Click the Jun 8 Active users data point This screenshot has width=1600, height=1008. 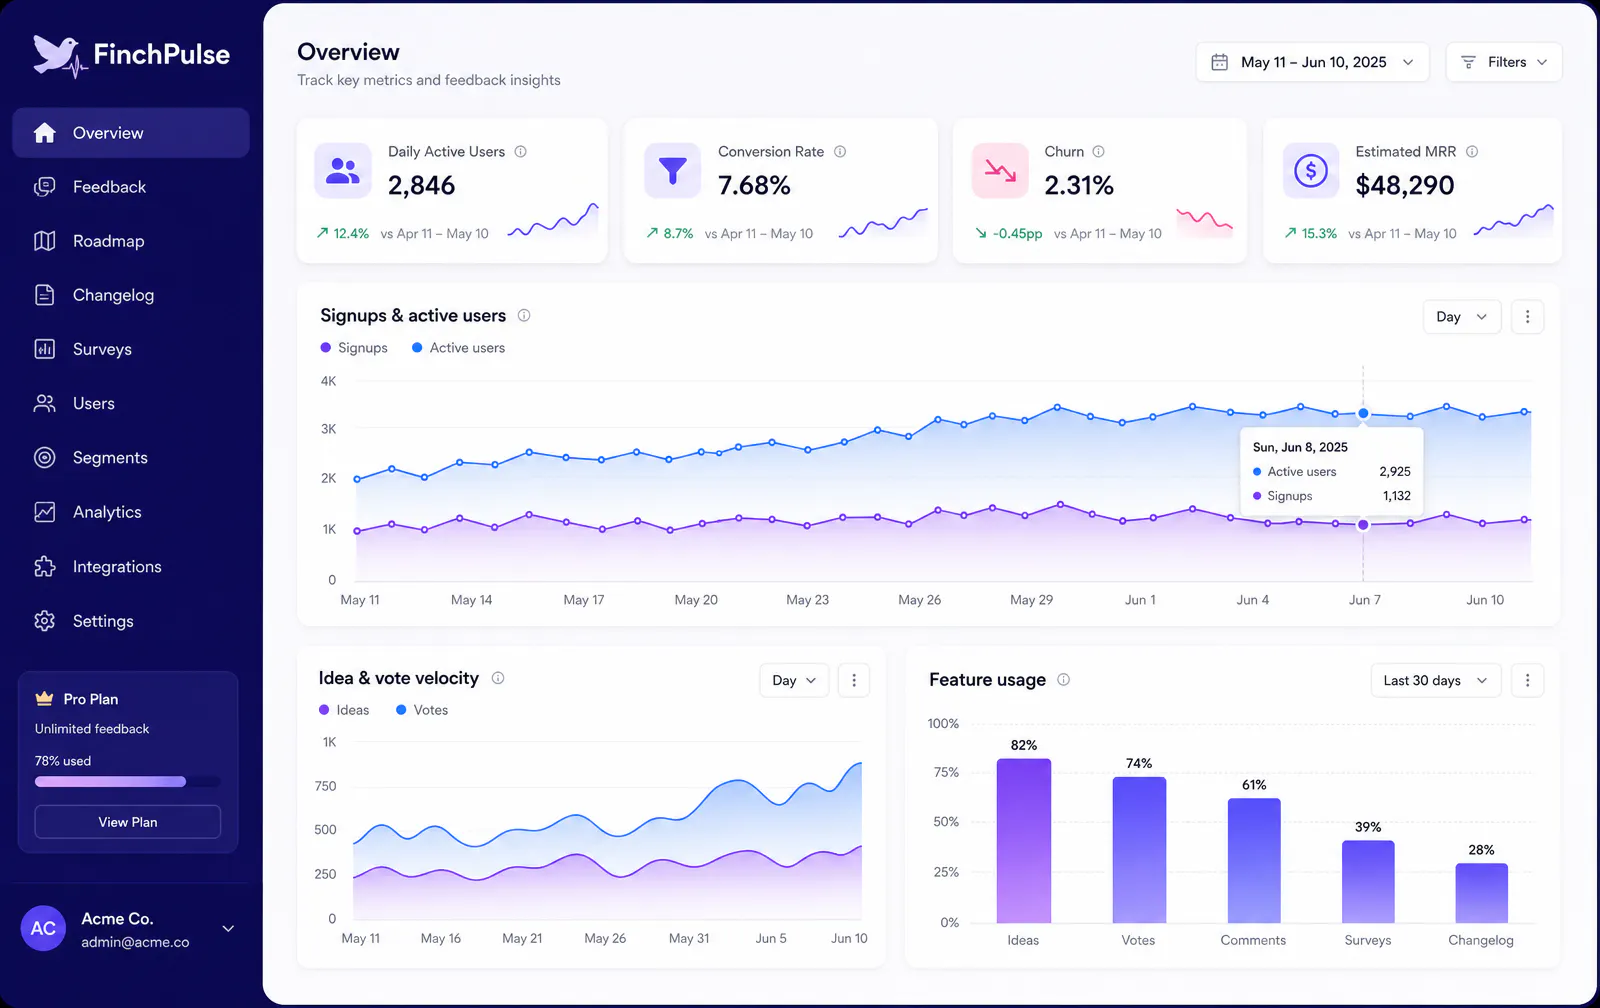1363,413
